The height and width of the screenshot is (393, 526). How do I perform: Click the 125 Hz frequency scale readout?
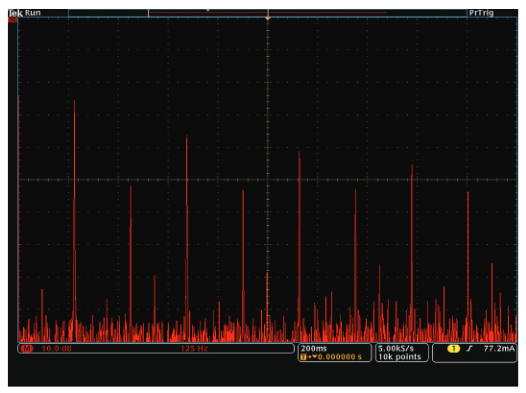pyautogui.click(x=194, y=349)
